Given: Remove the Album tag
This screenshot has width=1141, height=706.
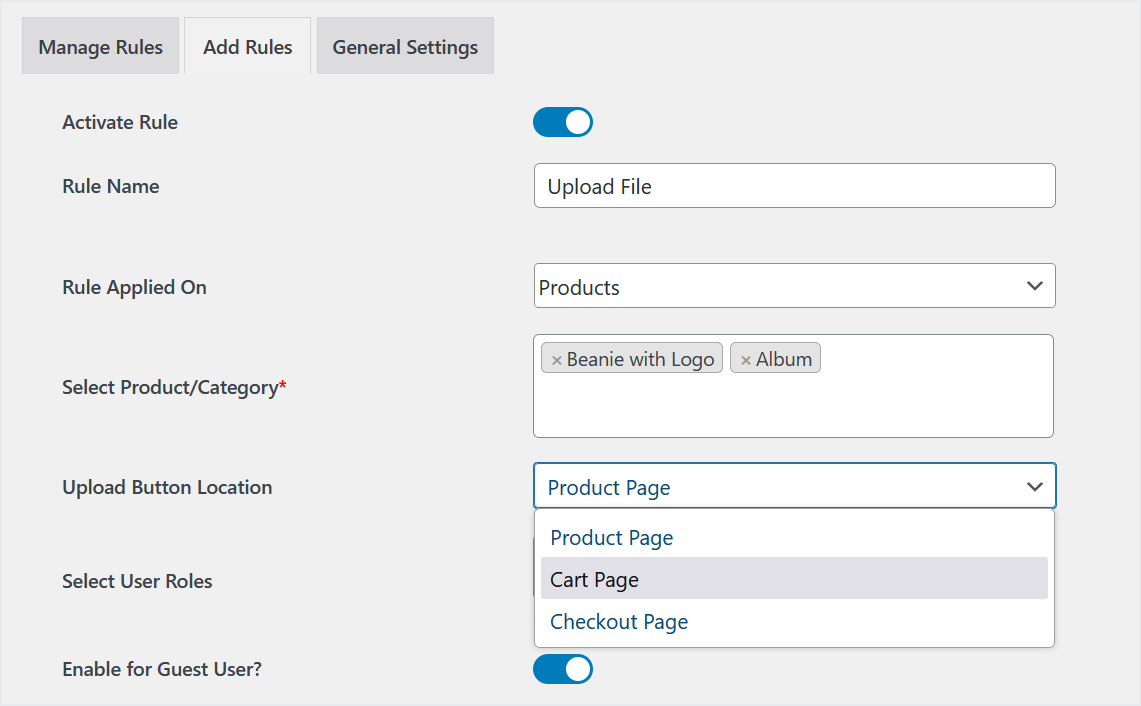Looking at the screenshot, I should pyautogui.click(x=746, y=360).
